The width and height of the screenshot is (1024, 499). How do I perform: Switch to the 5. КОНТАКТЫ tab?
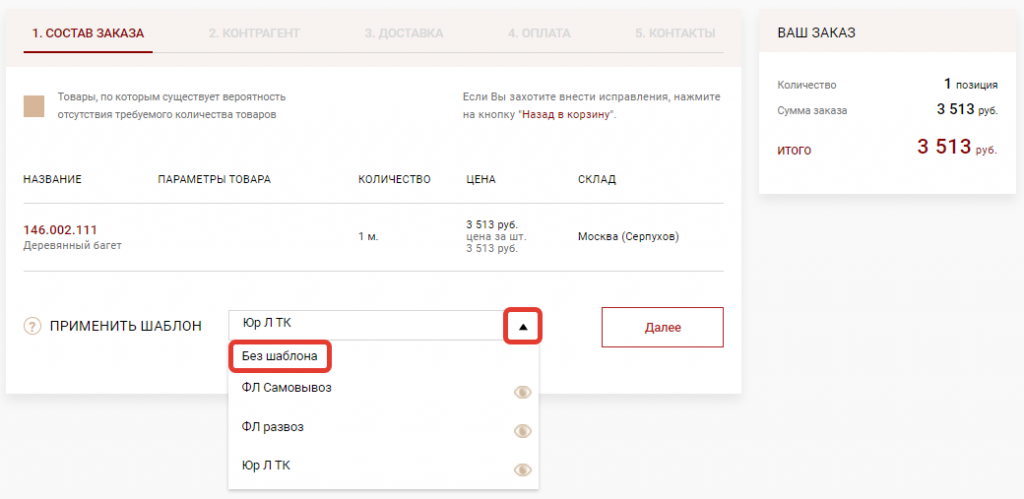click(x=675, y=33)
